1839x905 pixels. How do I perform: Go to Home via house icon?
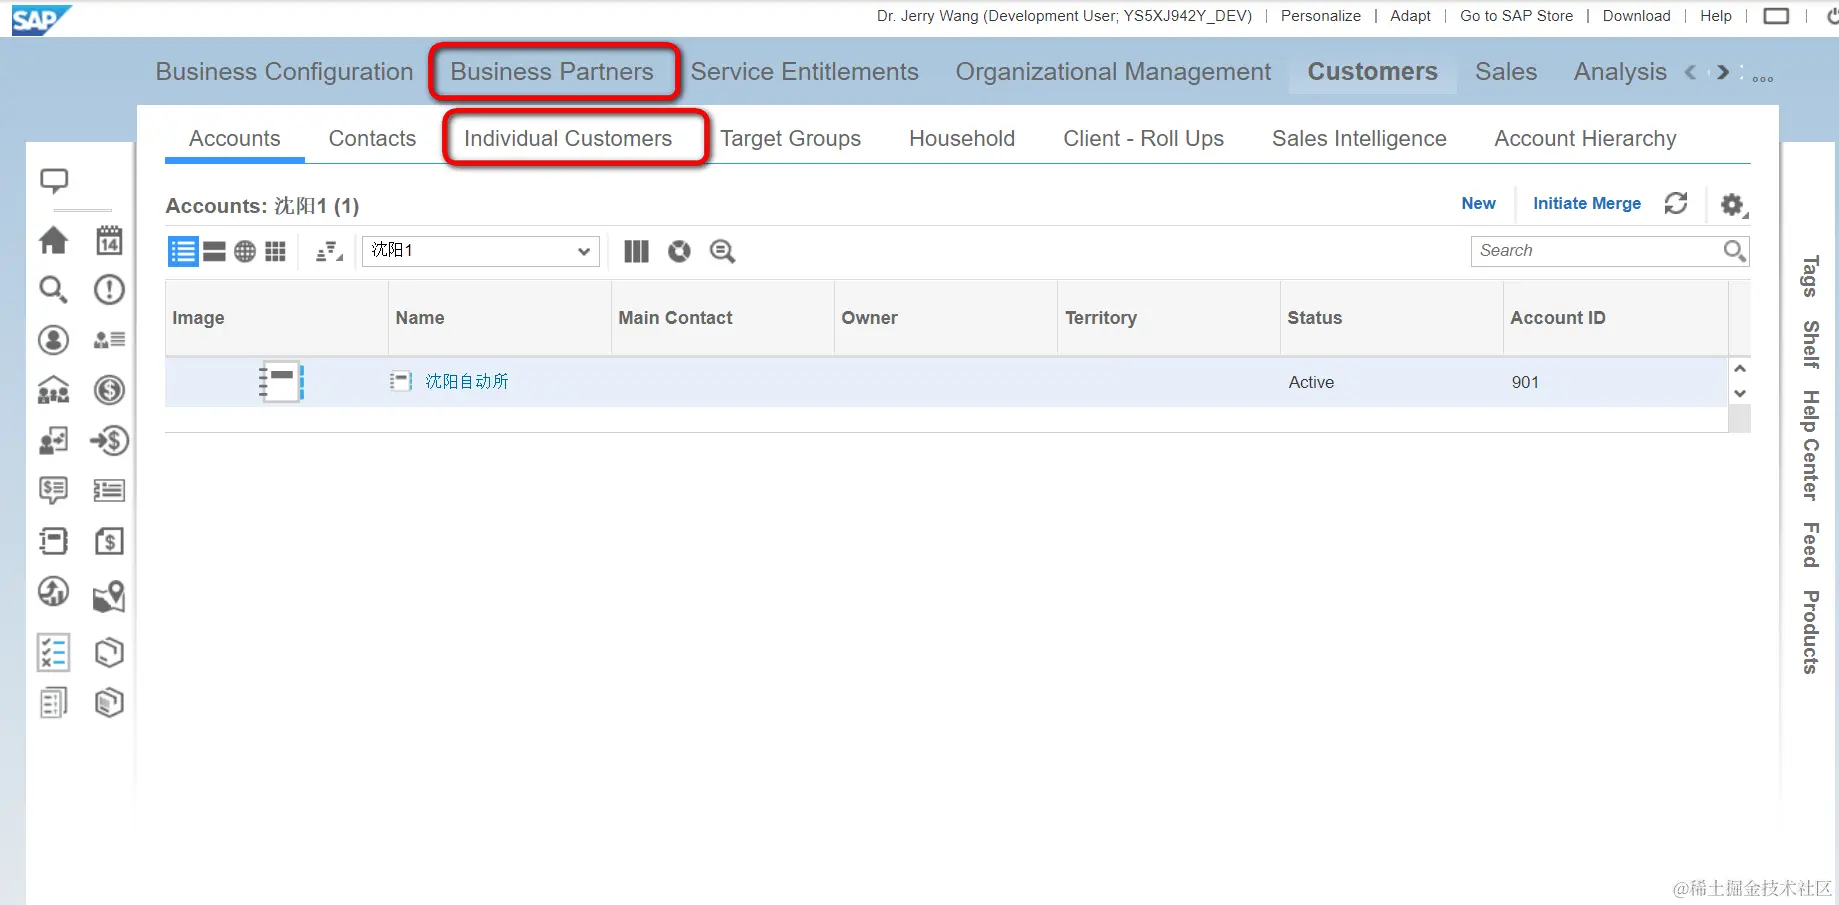(x=54, y=240)
